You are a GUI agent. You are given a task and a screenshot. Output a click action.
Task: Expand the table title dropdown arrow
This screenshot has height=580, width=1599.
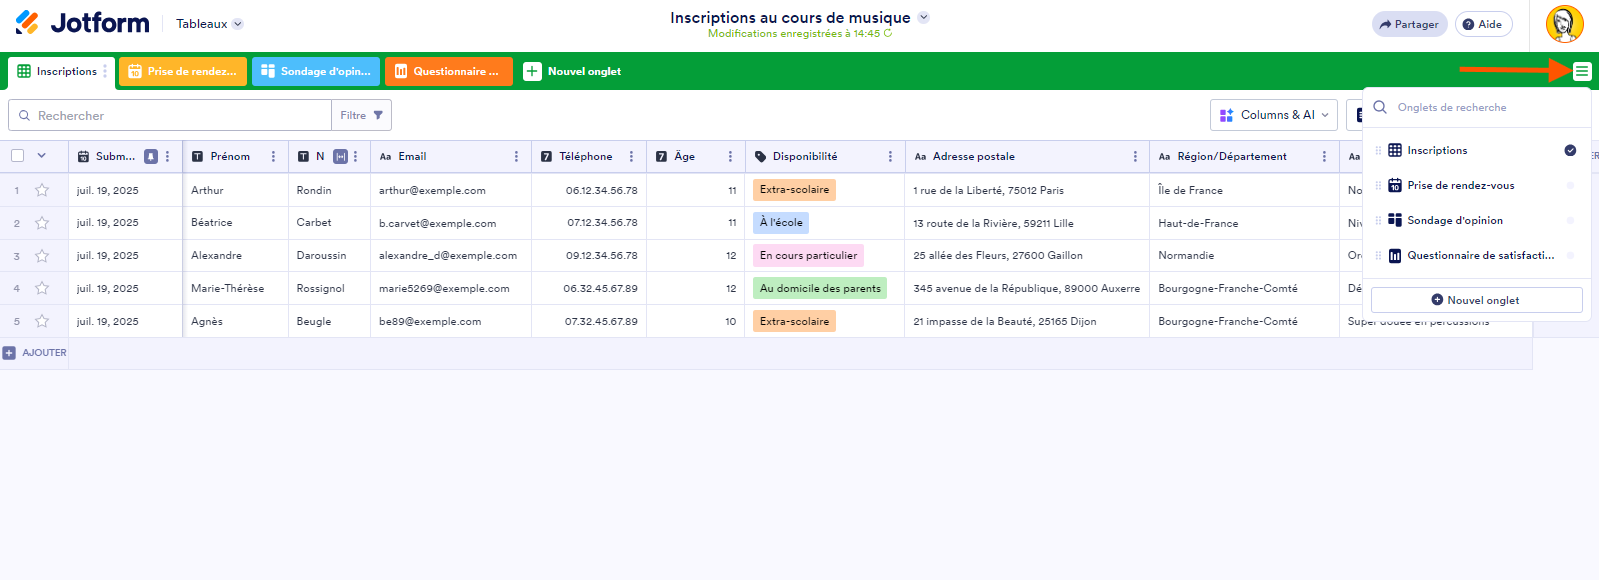[923, 17]
